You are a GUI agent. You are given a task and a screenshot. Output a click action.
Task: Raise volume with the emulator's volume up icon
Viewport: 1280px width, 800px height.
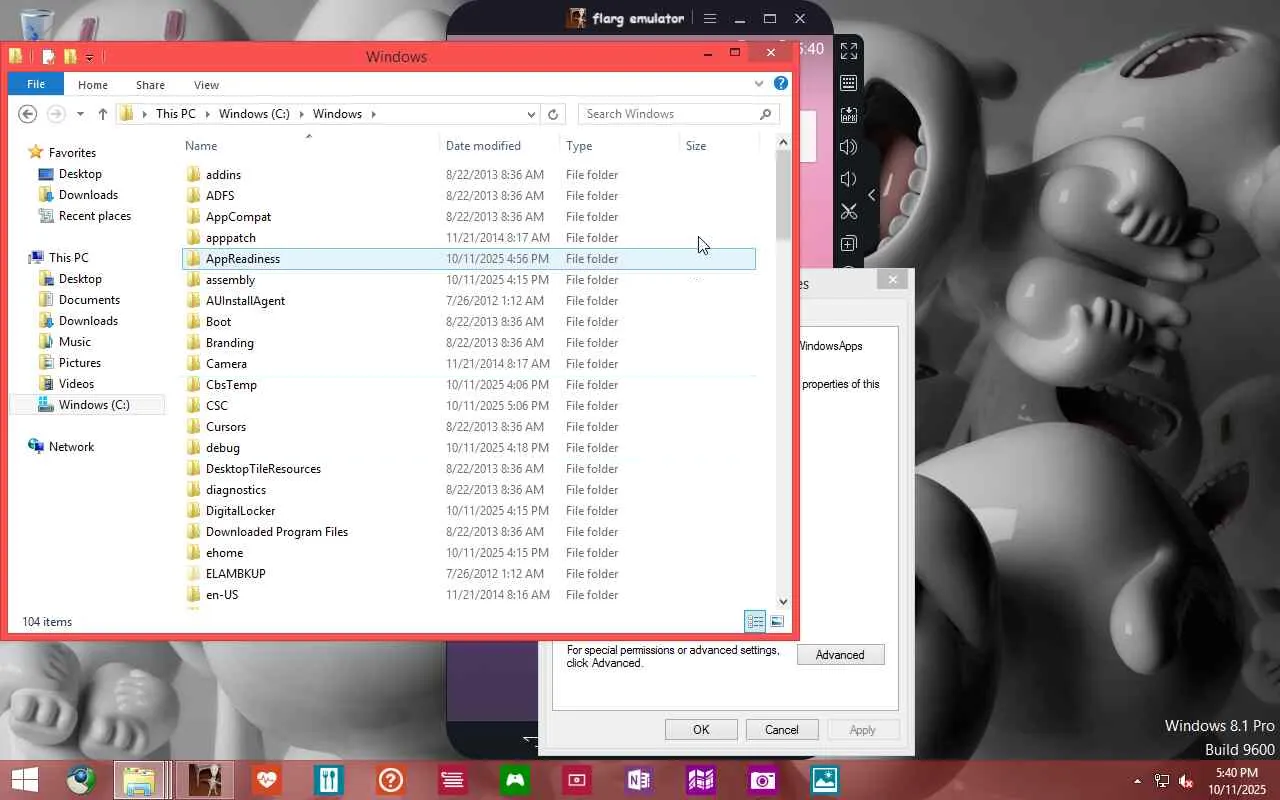click(x=848, y=147)
